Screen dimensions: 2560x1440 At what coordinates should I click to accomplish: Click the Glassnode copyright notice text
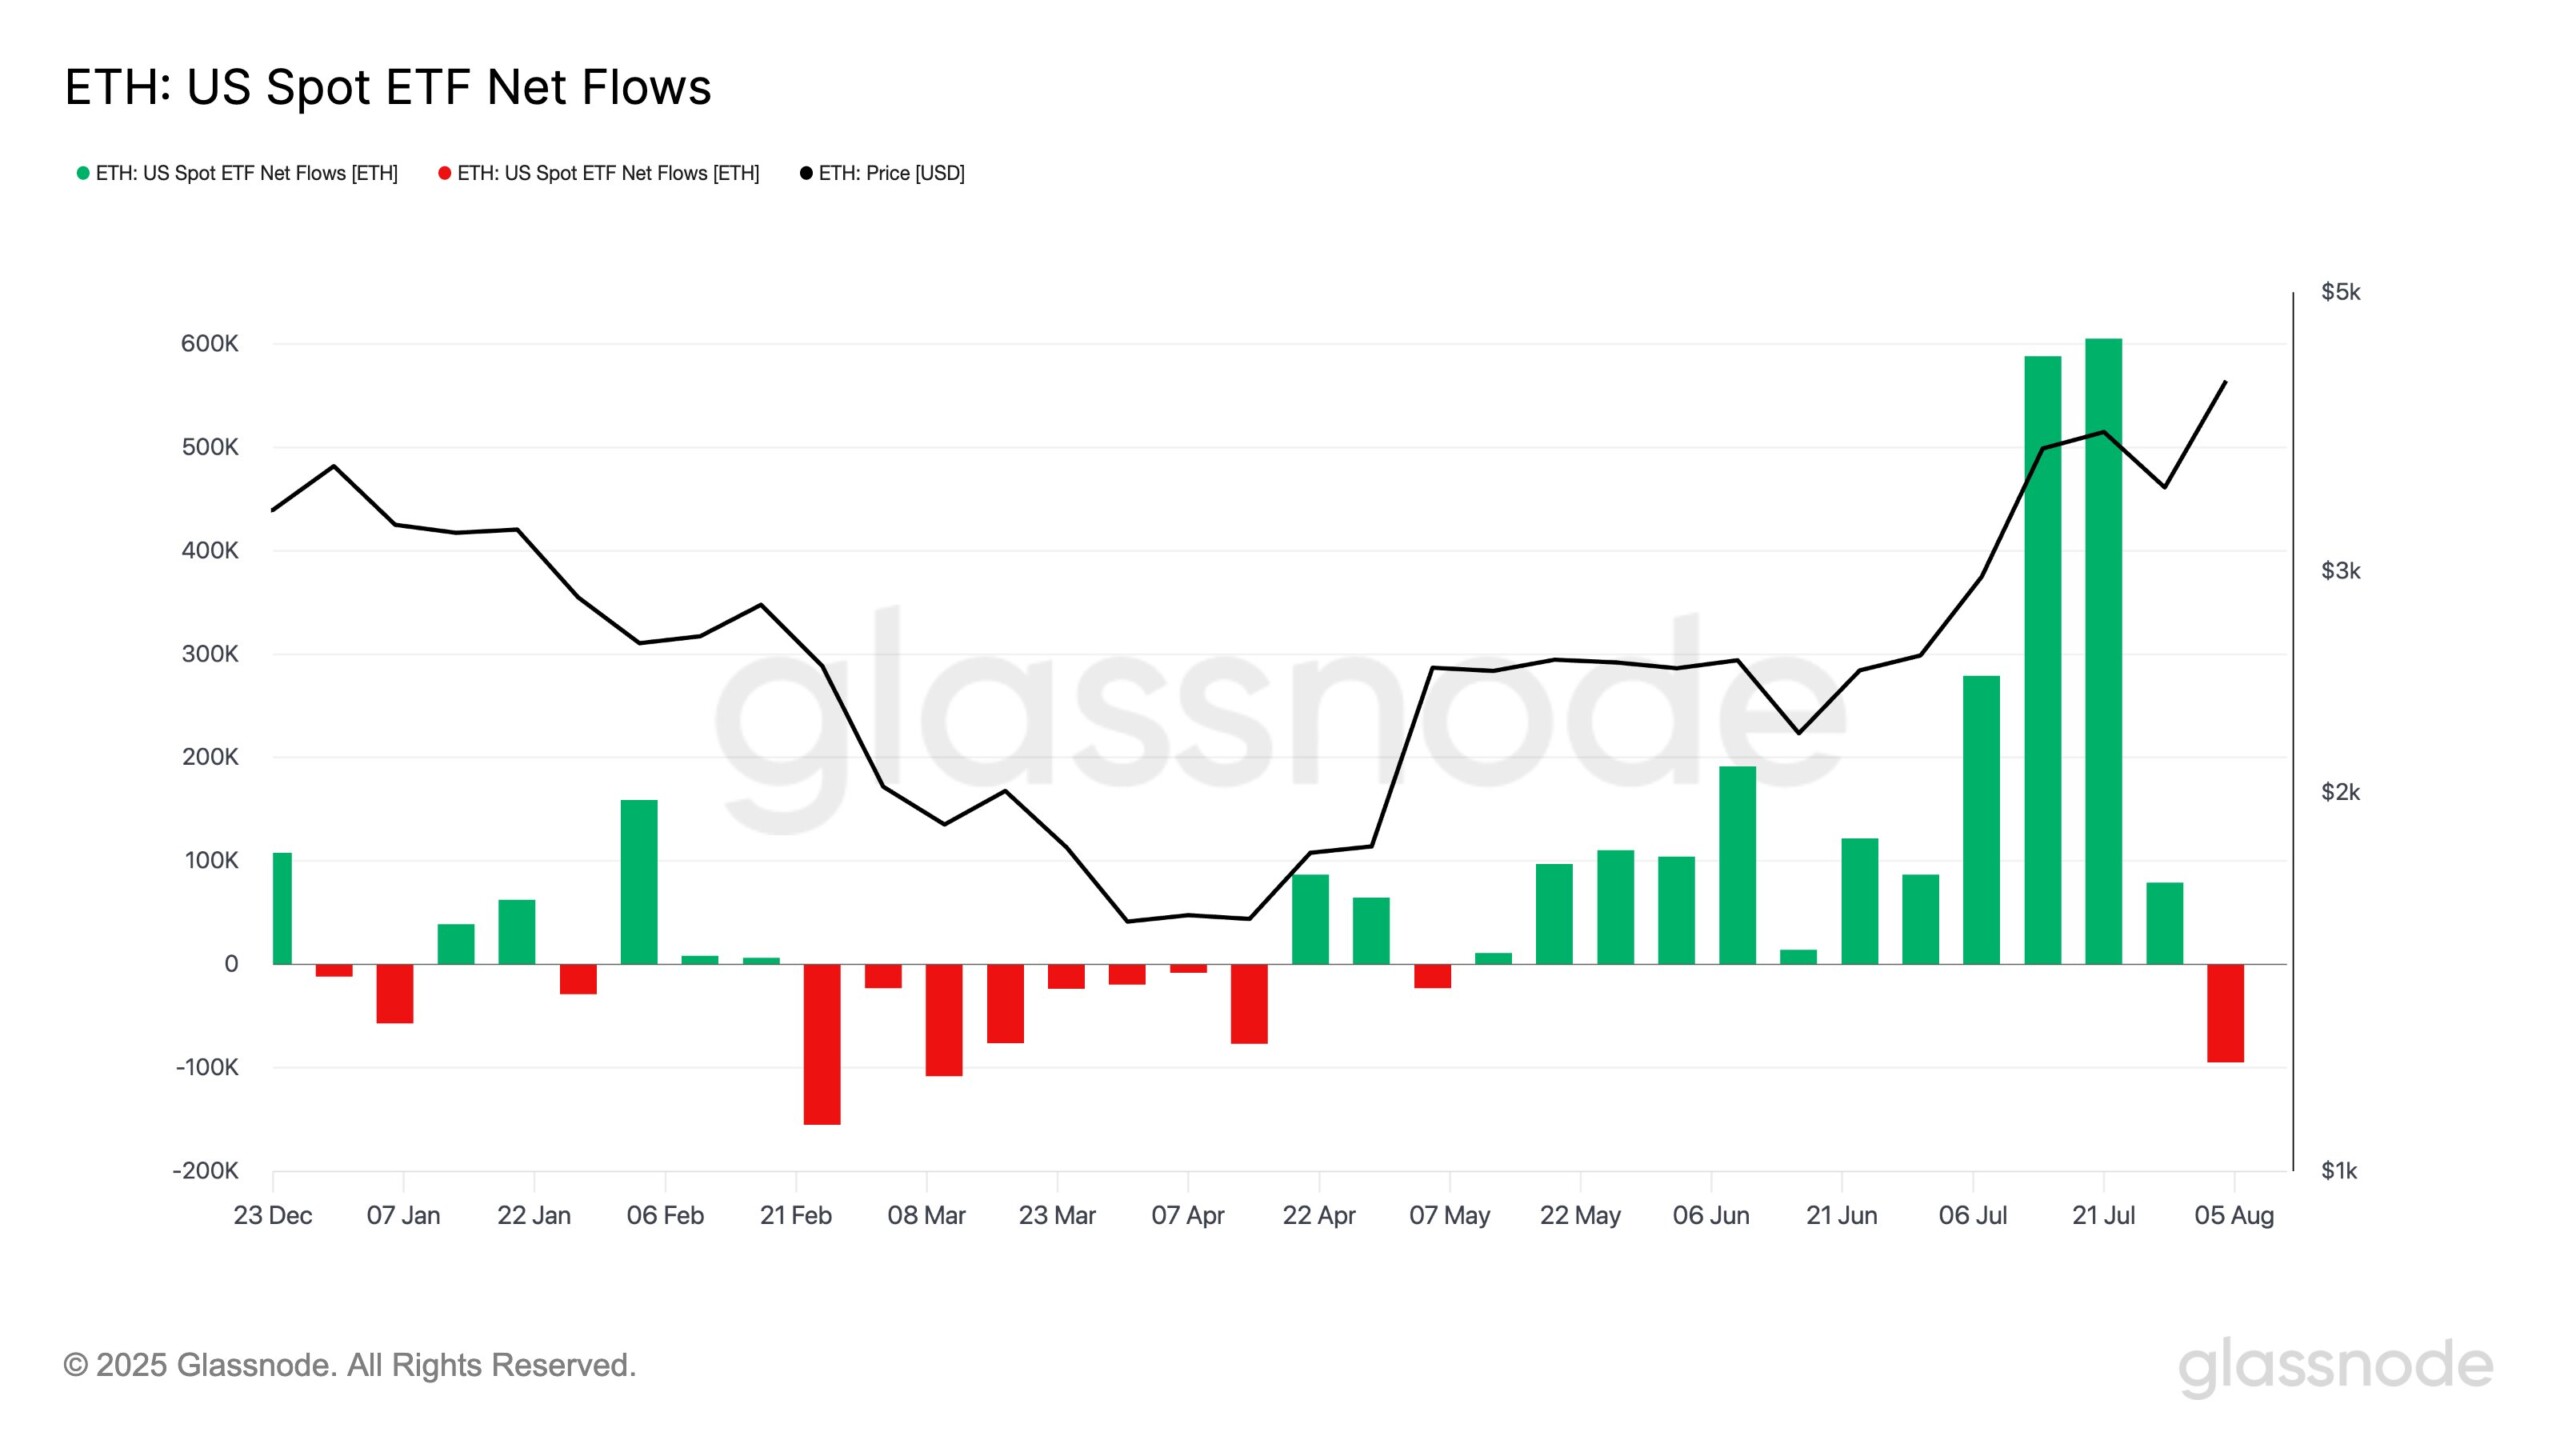pyautogui.click(x=349, y=1365)
